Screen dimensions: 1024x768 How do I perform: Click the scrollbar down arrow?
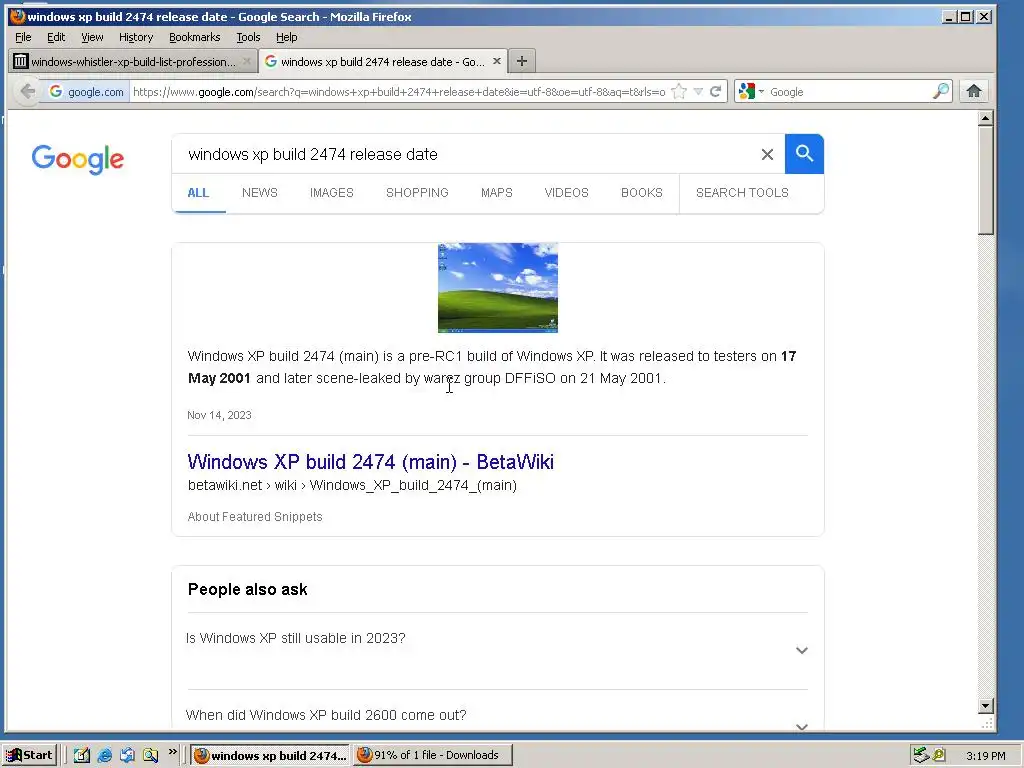click(986, 706)
